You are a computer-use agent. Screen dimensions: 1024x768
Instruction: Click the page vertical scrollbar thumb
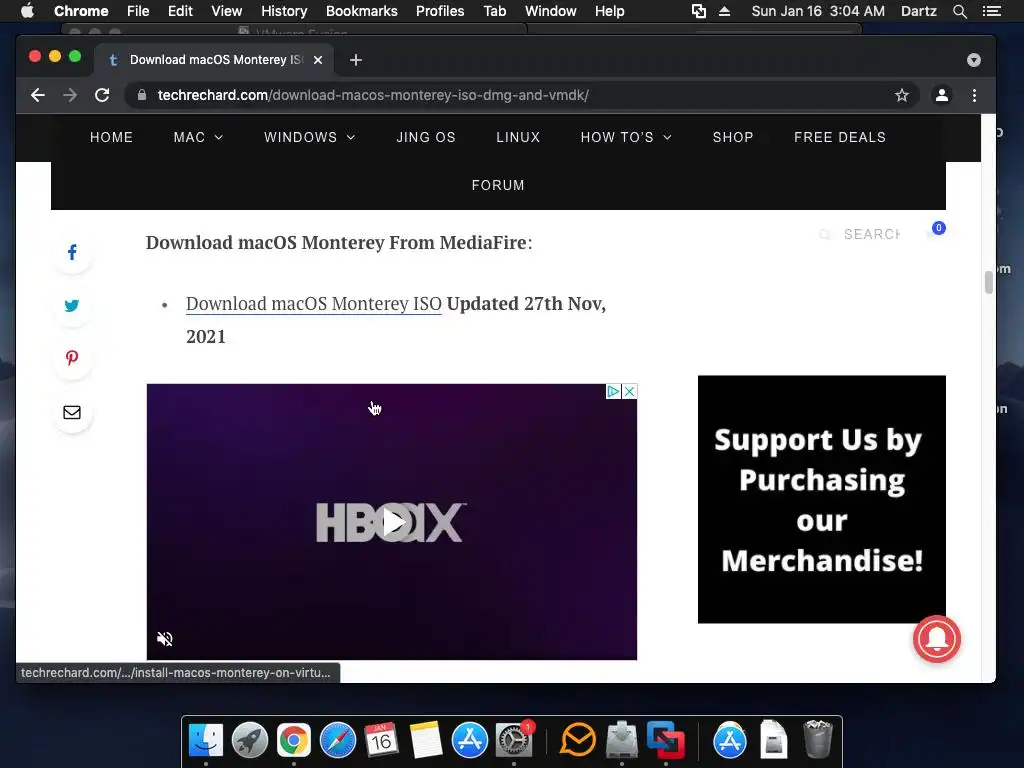(988, 282)
